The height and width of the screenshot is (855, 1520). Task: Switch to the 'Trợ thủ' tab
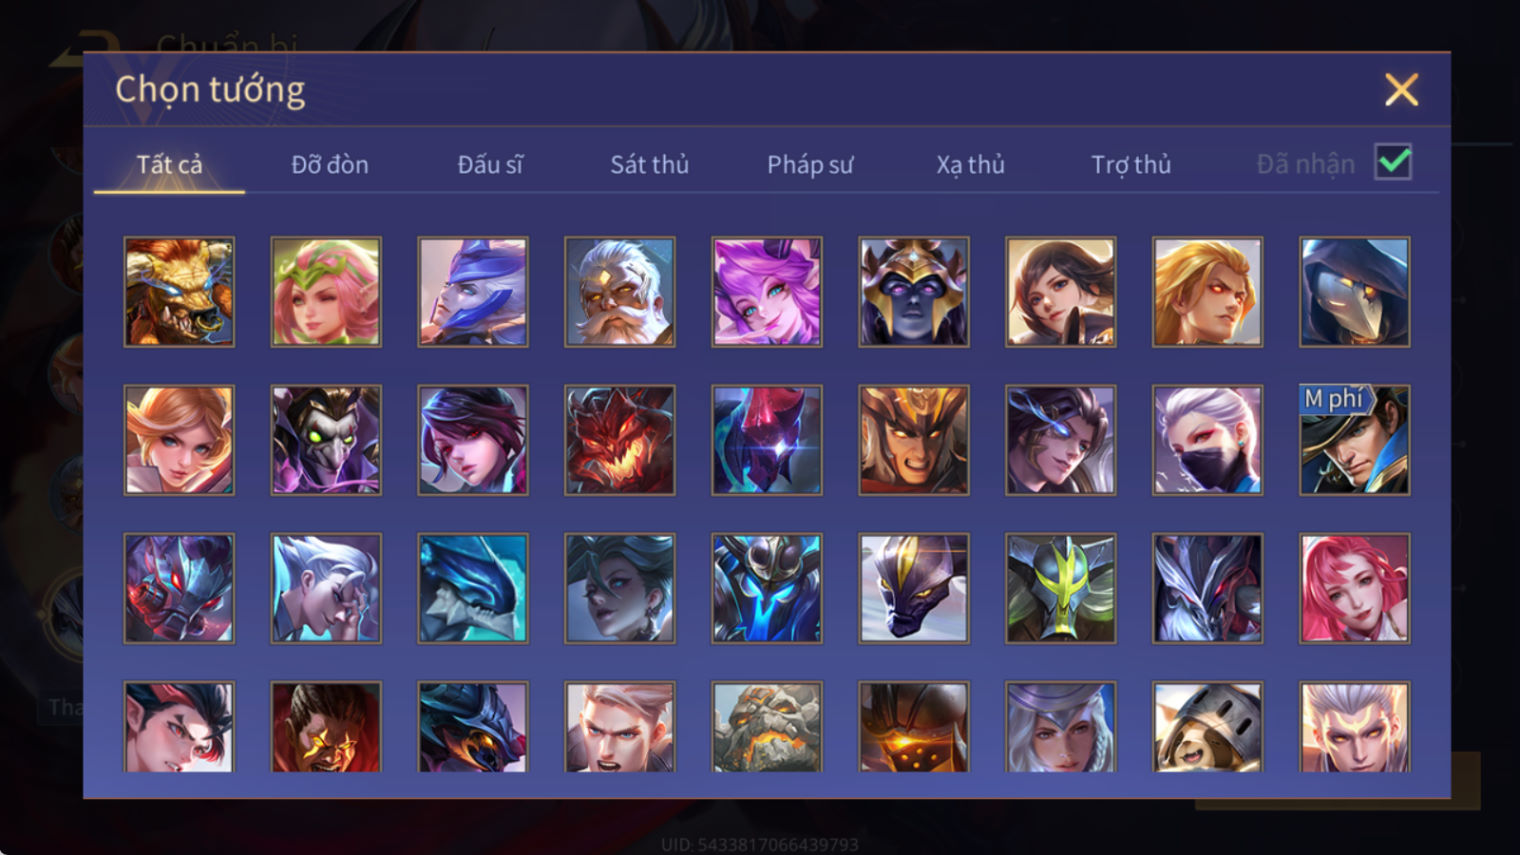click(x=1131, y=164)
